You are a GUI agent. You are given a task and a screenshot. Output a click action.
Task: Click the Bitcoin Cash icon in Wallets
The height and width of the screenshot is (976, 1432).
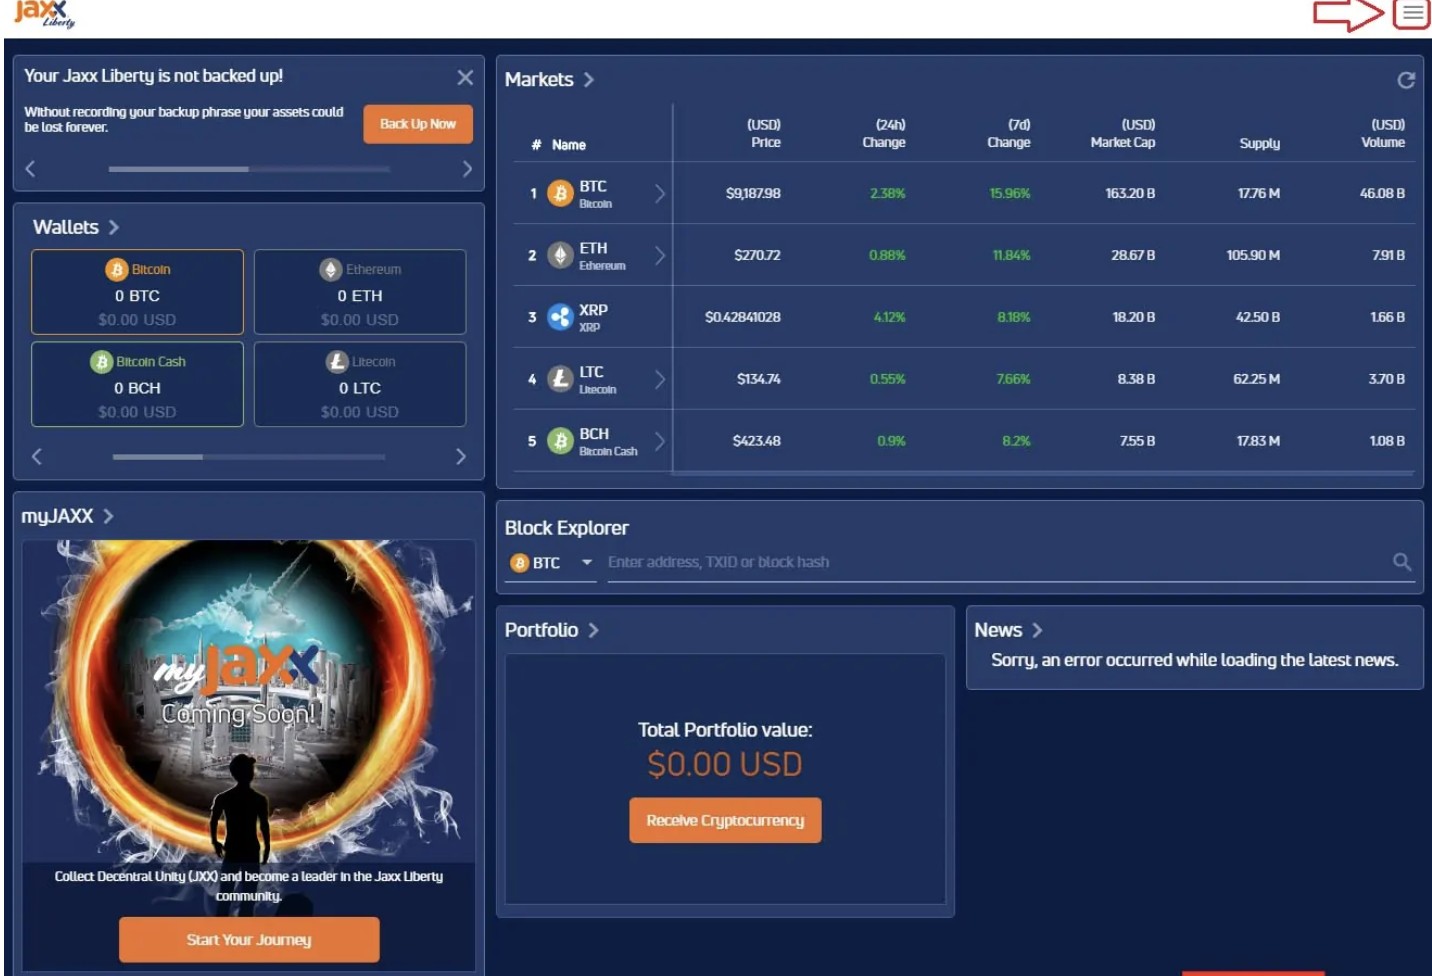pos(101,362)
